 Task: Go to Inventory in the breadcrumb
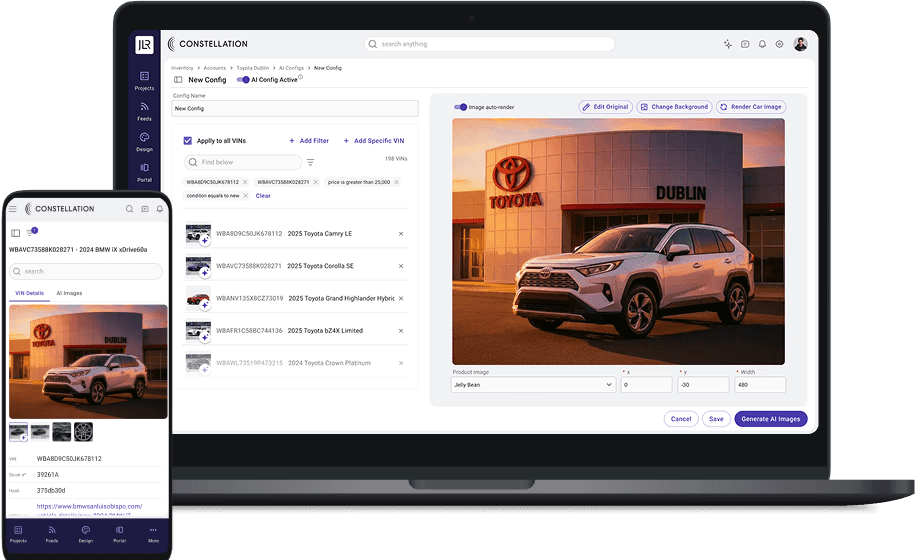[x=182, y=68]
